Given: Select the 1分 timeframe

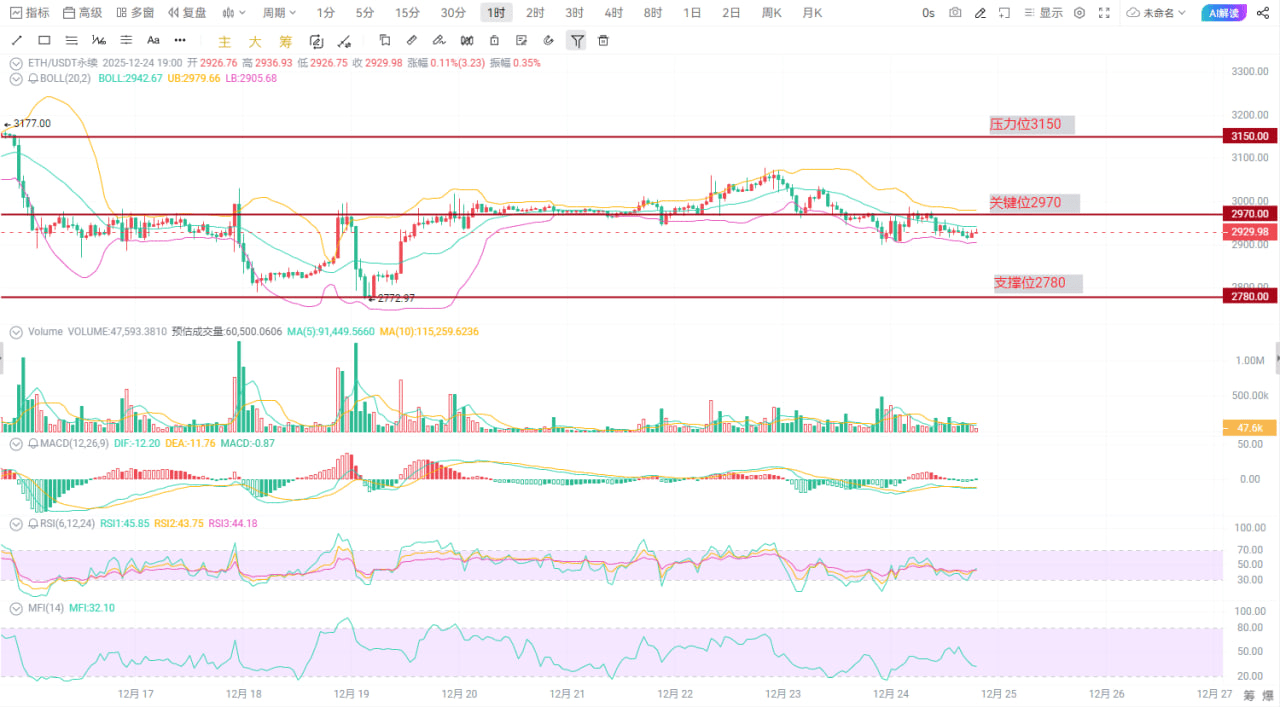Looking at the screenshot, I should coord(326,13).
